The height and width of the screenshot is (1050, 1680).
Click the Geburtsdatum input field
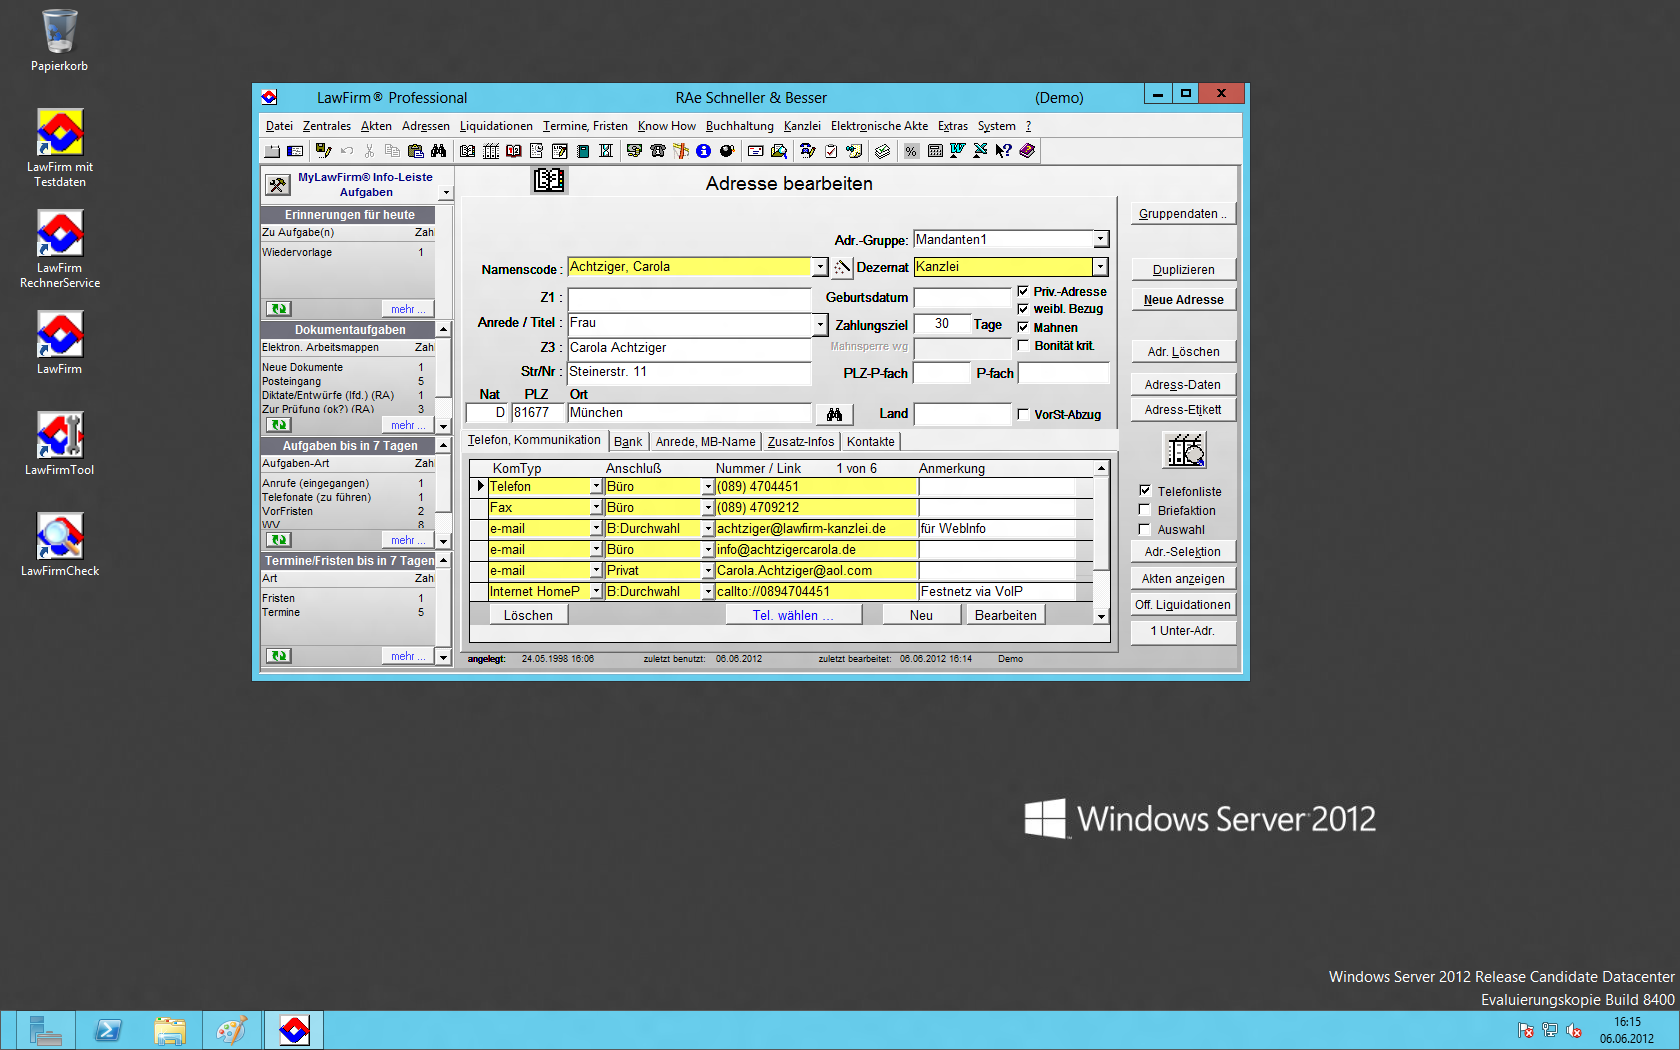pyautogui.click(x=962, y=298)
